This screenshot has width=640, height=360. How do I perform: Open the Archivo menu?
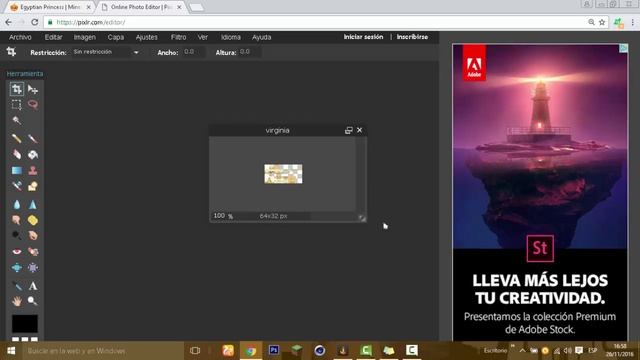coord(20,37)
